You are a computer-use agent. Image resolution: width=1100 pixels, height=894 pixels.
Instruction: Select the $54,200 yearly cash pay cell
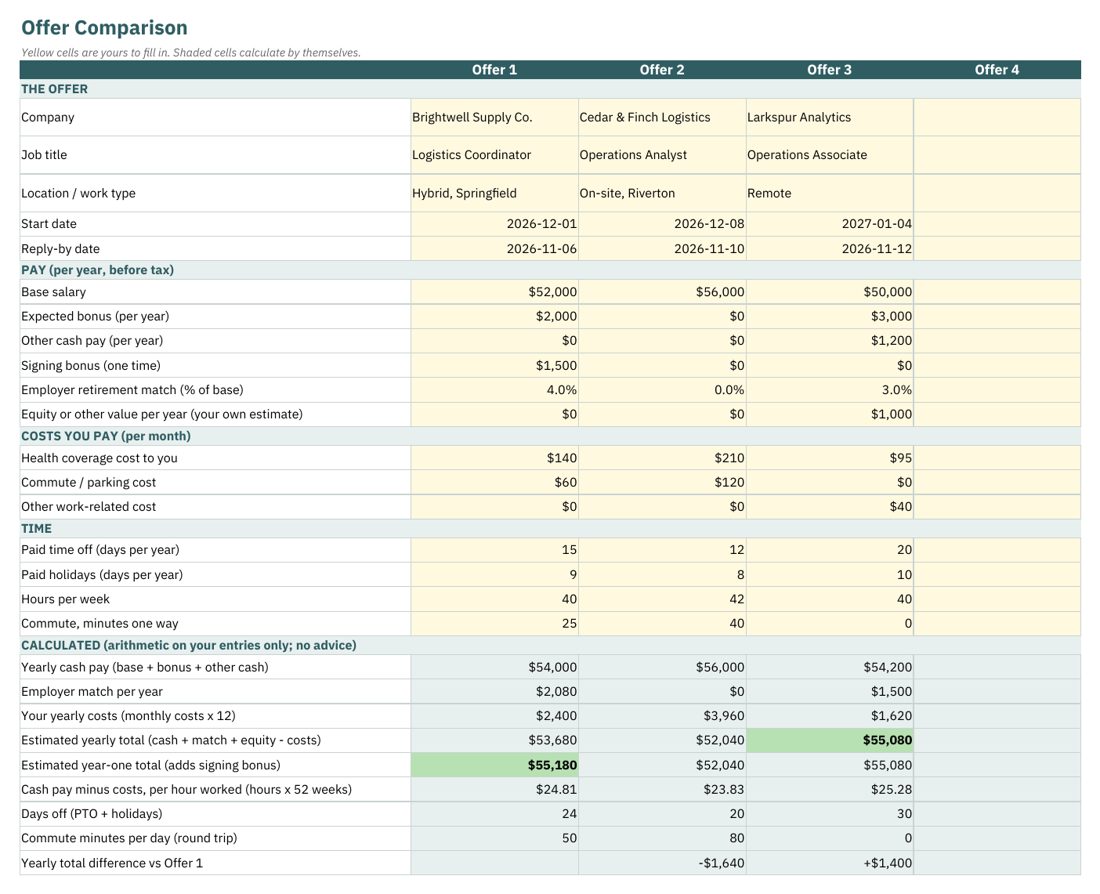830,667
